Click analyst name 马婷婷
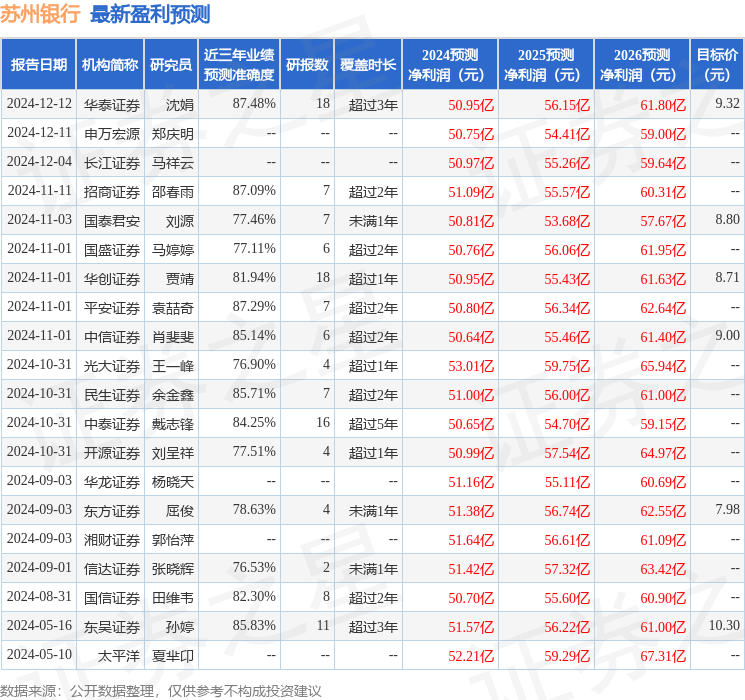Image resolution: width=745 pixels, height=700 pixels. (x=173, y=250)
